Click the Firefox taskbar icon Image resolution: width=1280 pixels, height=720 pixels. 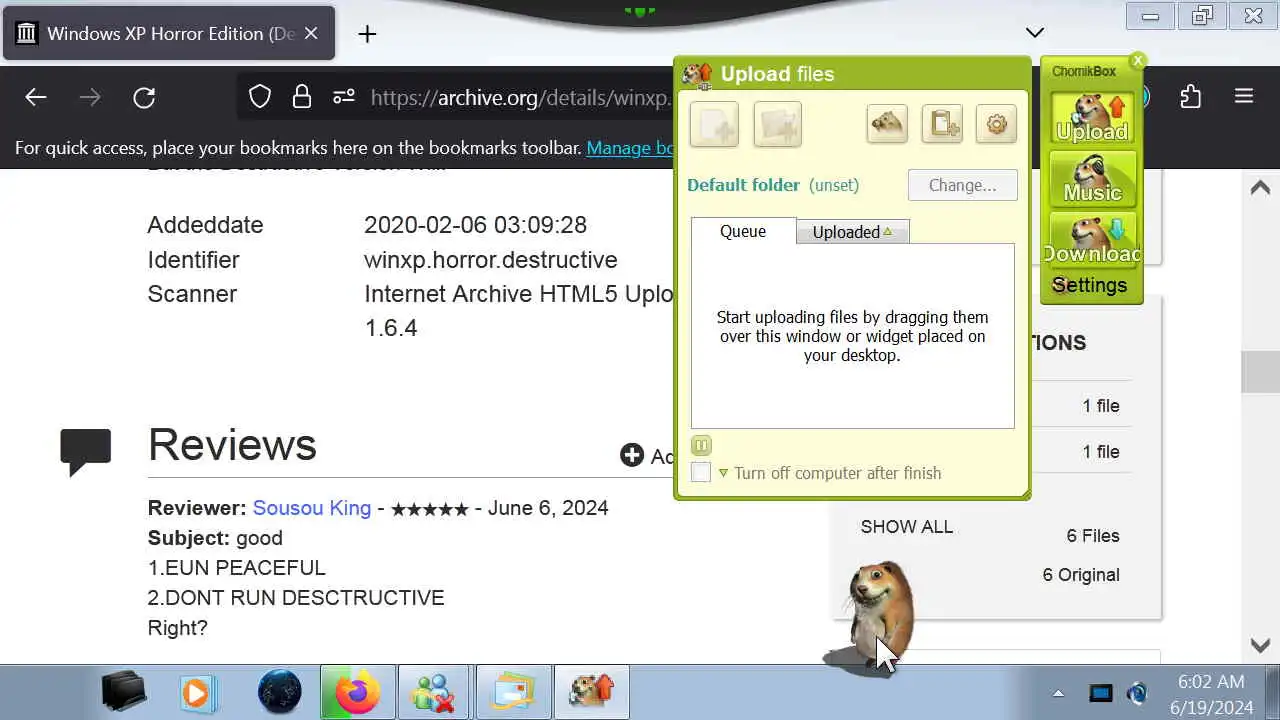(358, 692)
